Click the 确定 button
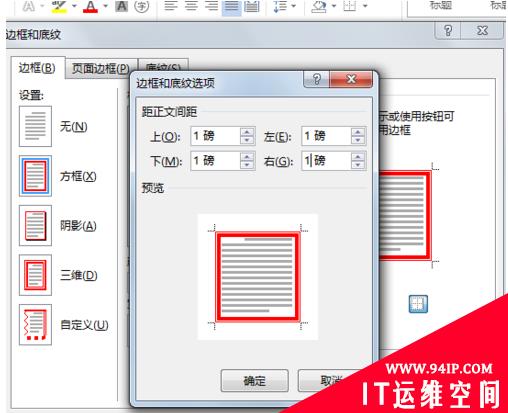The width and height of the screenshot is (508, 413). (254, 380)
